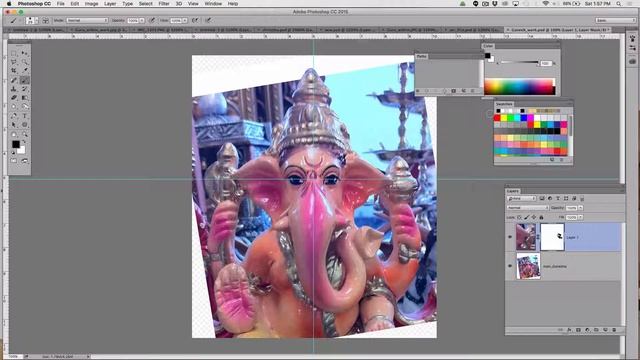Screen dimensions: 640x360
Task: Select the Eraser tool
Action: (14, 98)
